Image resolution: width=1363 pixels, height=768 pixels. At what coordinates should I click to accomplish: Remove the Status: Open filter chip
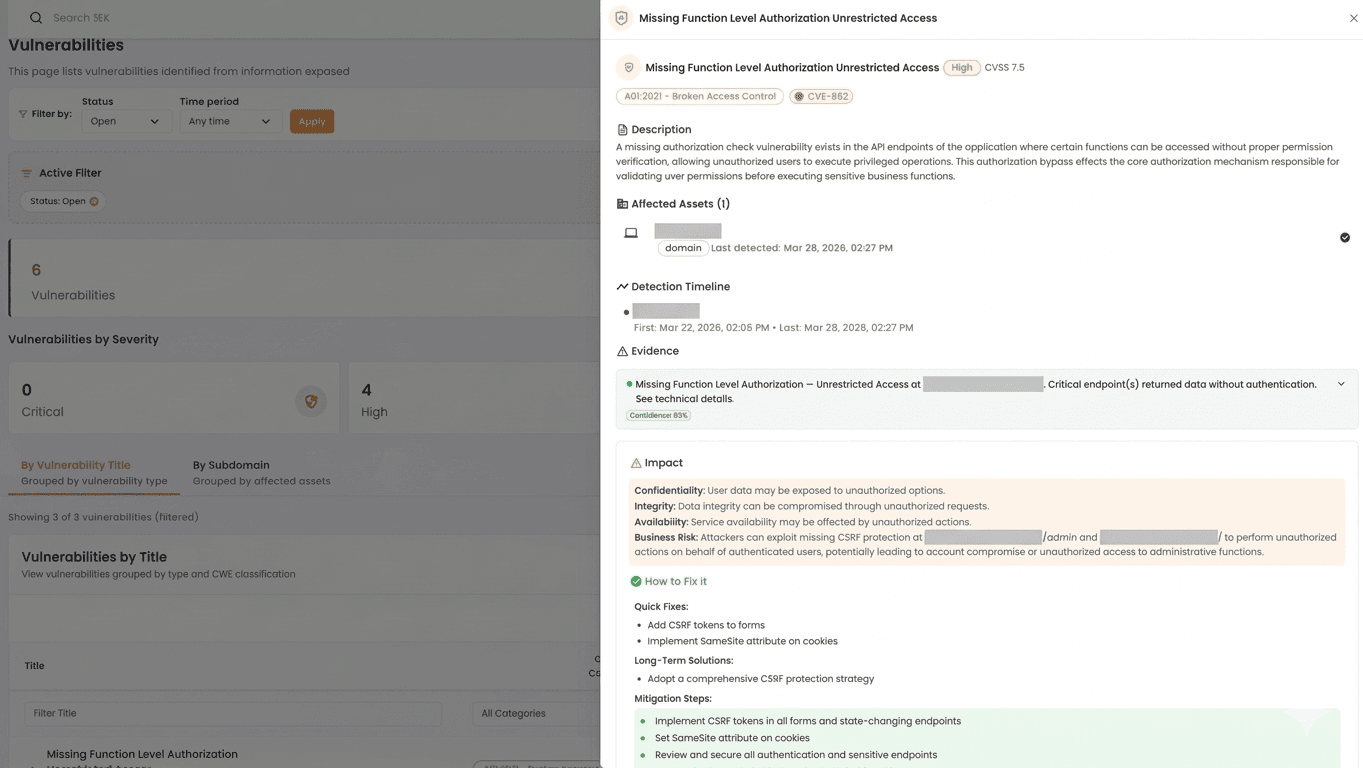[94, 201]
